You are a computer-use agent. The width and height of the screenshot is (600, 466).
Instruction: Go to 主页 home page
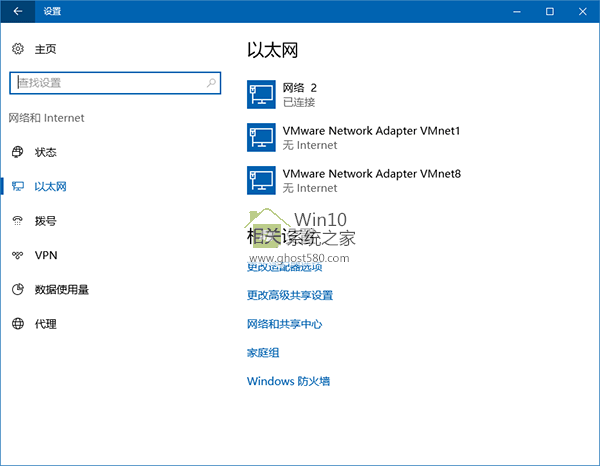pos(45,49)
